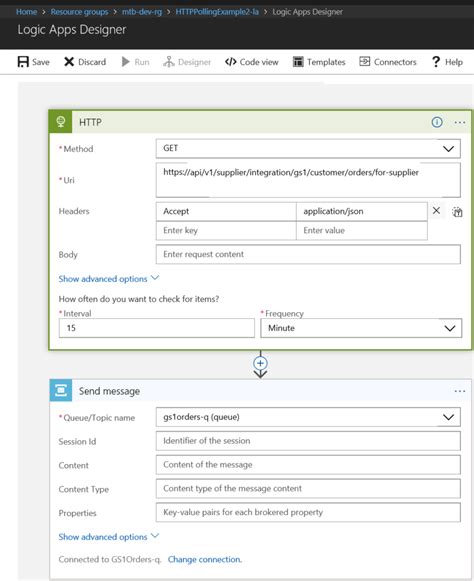Go to the mtb-dev-rg breadcrumb
Viewport: 474px width, 581px height.
coord(142,12)
